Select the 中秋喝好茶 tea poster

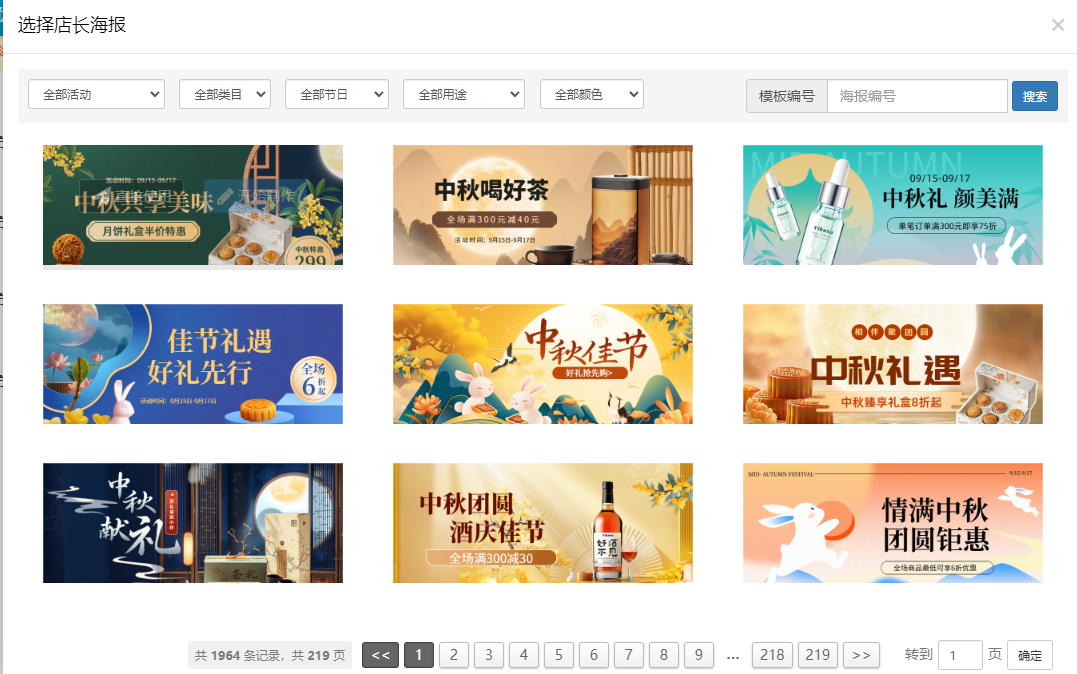point(542,205)
